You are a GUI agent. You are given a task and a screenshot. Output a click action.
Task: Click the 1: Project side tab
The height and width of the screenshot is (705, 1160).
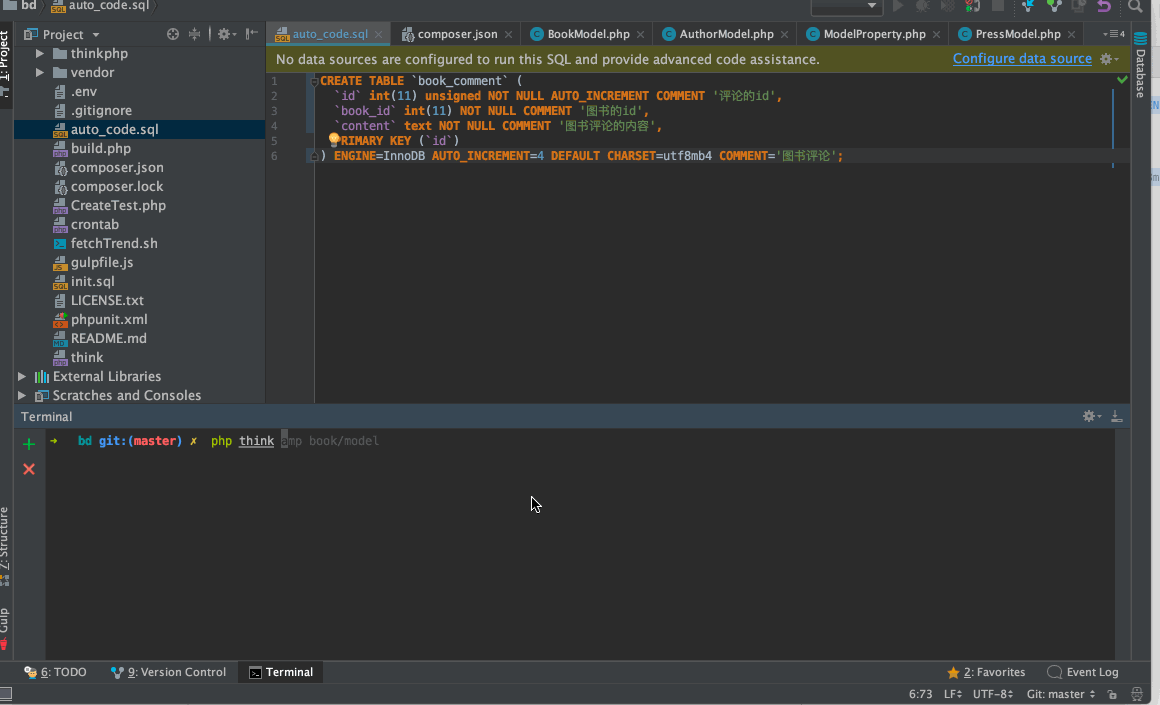(5, 62)
